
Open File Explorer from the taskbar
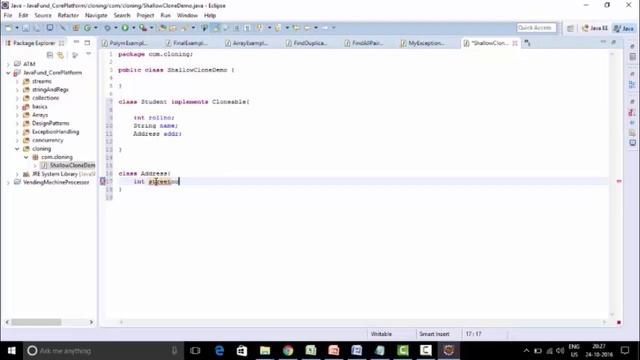(x=265, y=350)
